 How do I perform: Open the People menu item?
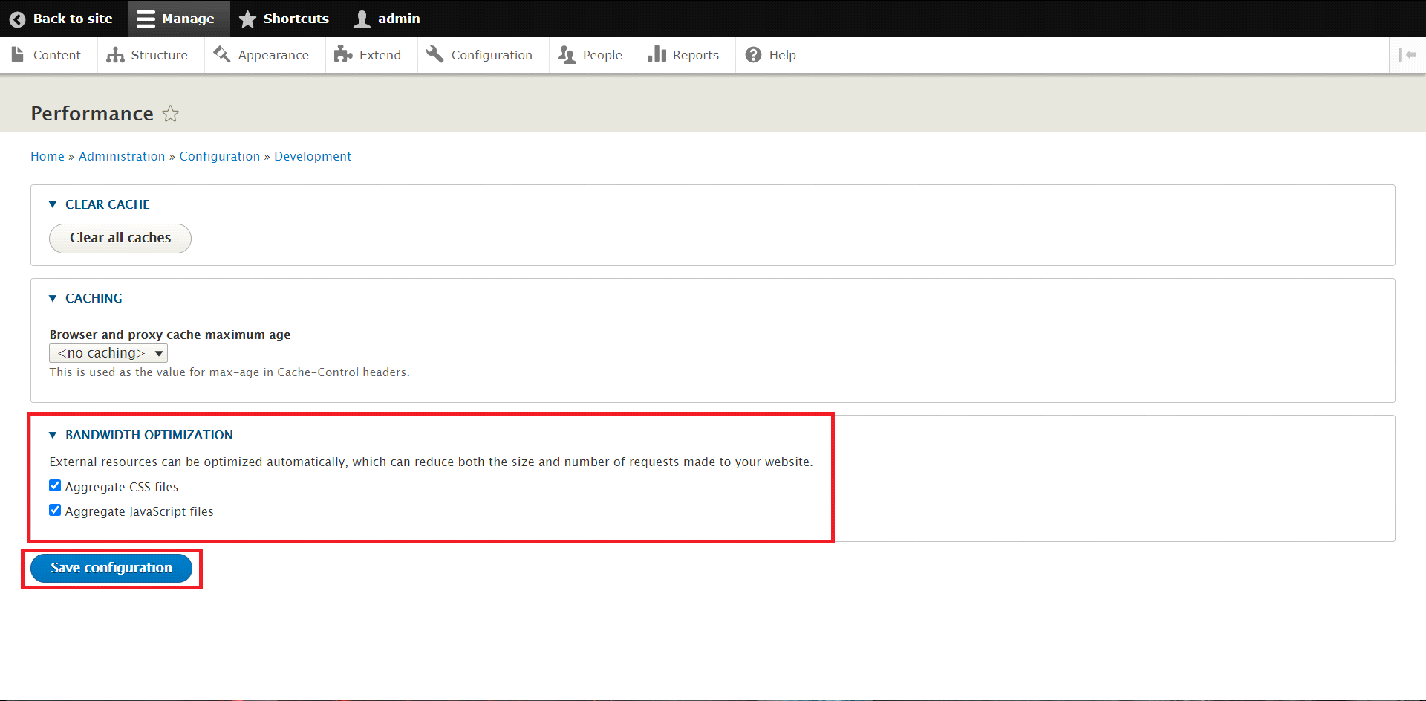click(591, 55)
